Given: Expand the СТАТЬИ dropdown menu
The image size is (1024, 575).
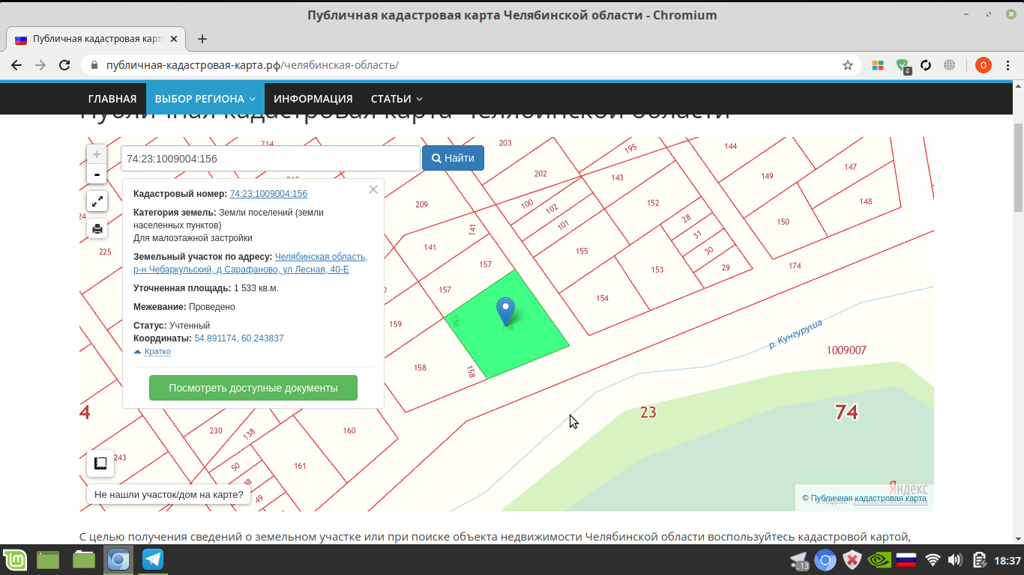Looking at the screenshot, I should point(396,99).
